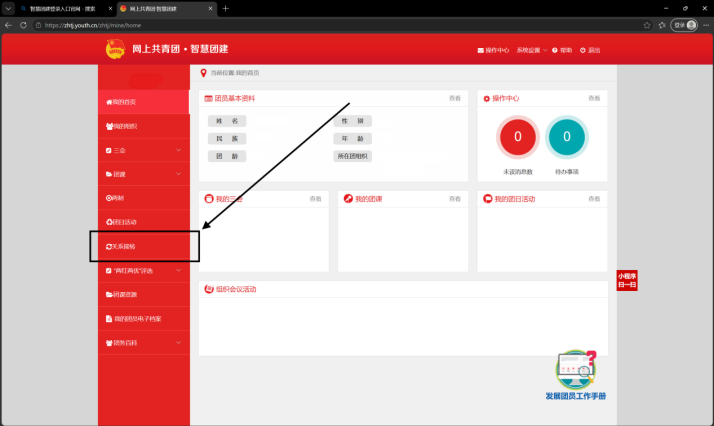714x426 pixels.
Task: Click the gear icon beside 操作中心
Action: [x=486, y=98]
